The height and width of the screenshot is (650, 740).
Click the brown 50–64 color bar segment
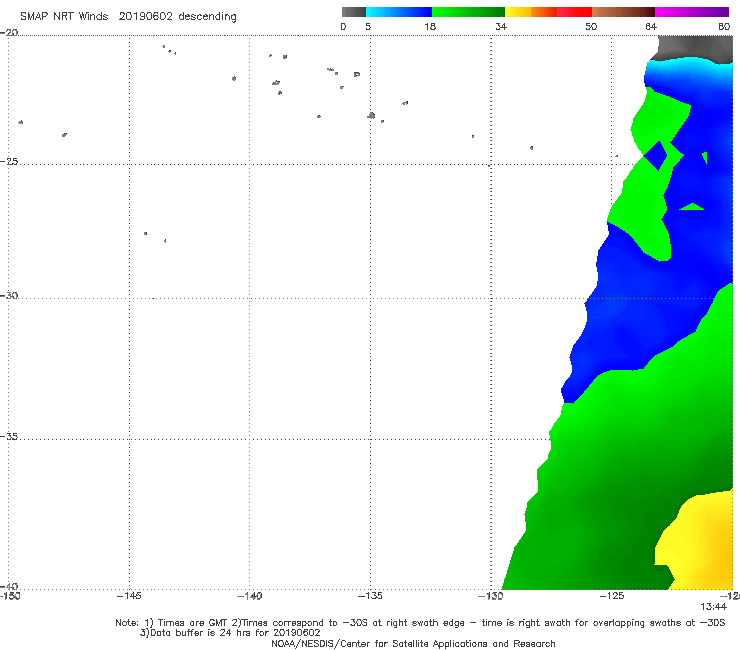(x=623, y=12)
